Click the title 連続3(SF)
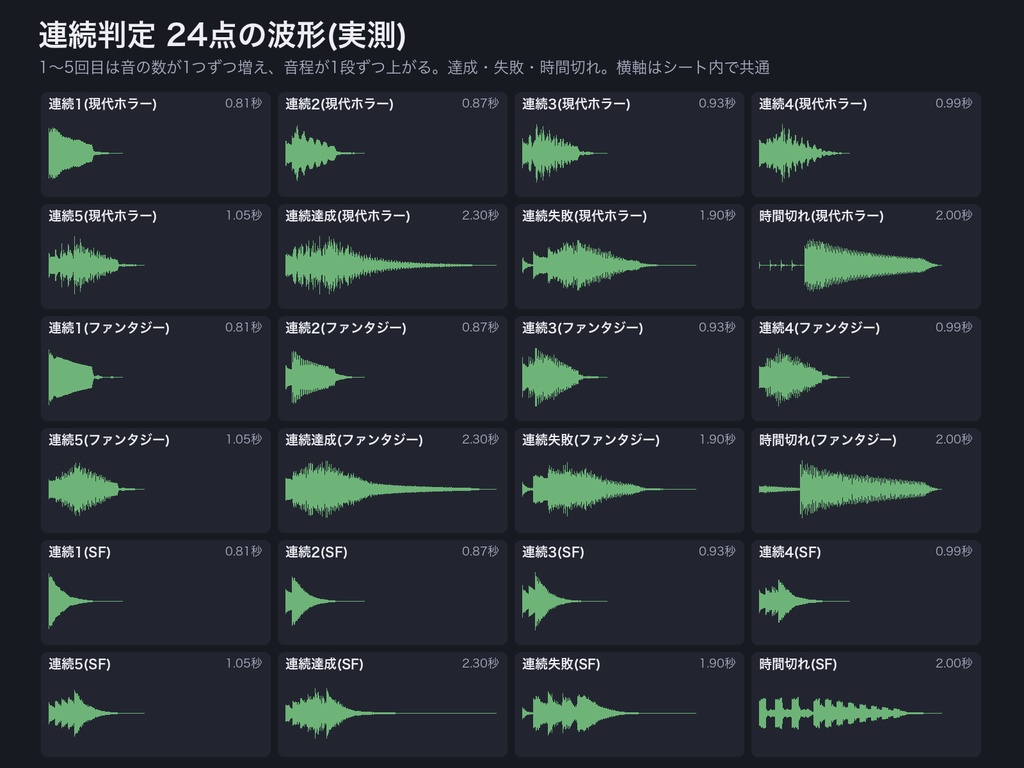The height and width of the screenshot is (768, 1024). (553, 552)
